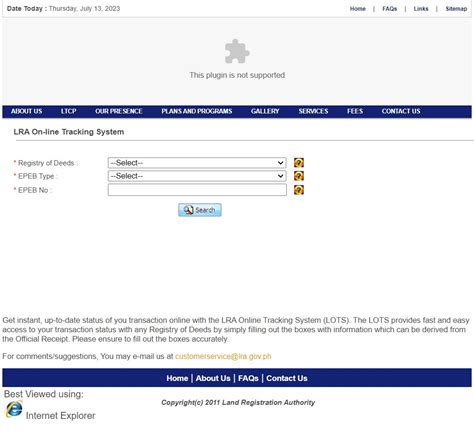Open the EPEB Type dropdown
This screenshot has width=474, height=440.
pos(197,176)
